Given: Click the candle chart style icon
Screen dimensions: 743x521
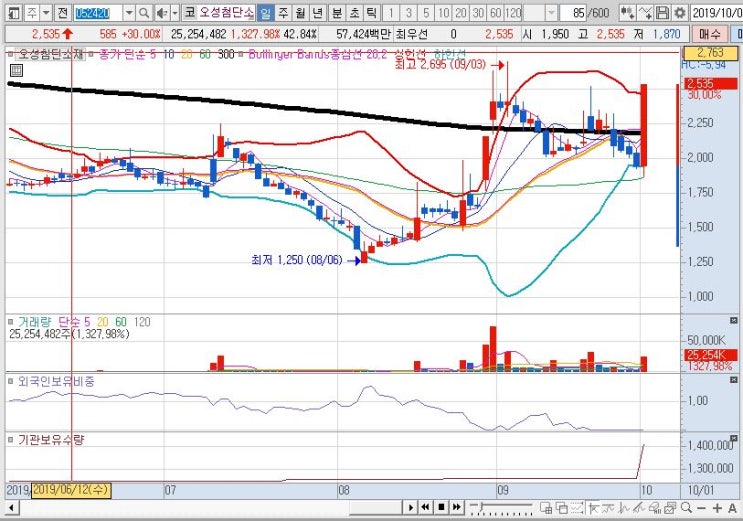Looking at the screenshot, I should tap(628, 13).
